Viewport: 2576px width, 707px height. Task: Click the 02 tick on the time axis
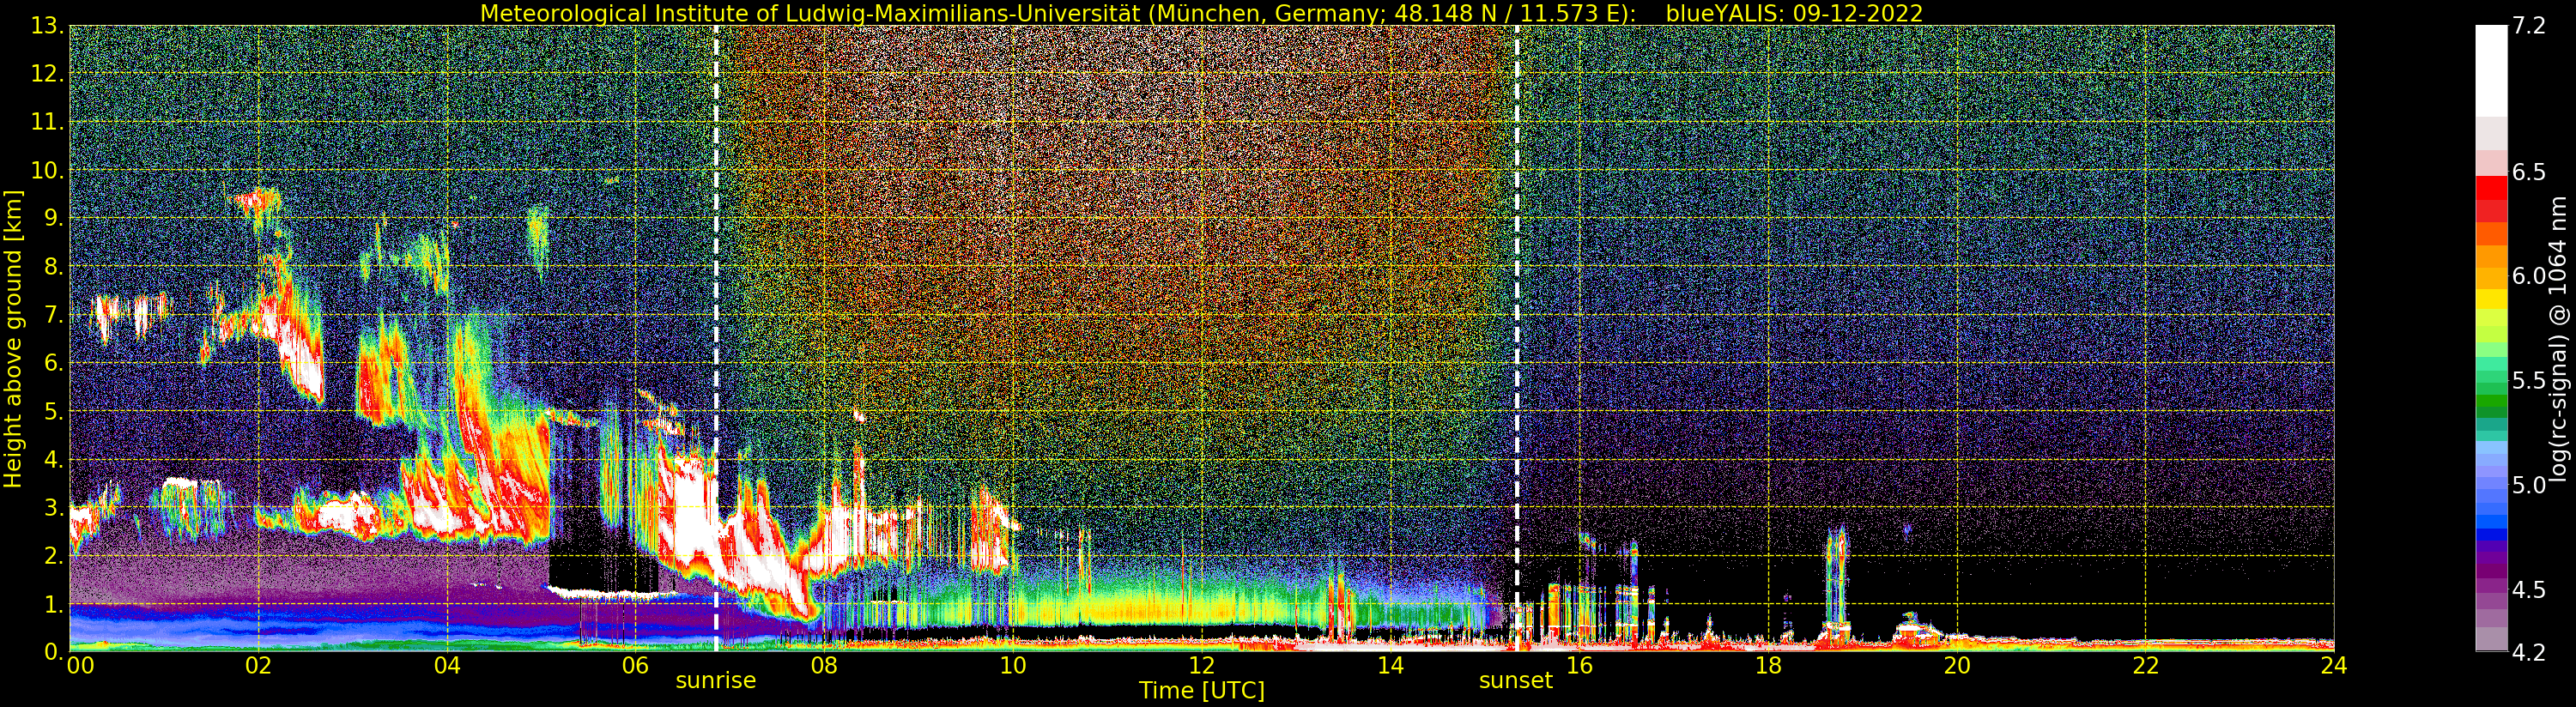(258, 665)
